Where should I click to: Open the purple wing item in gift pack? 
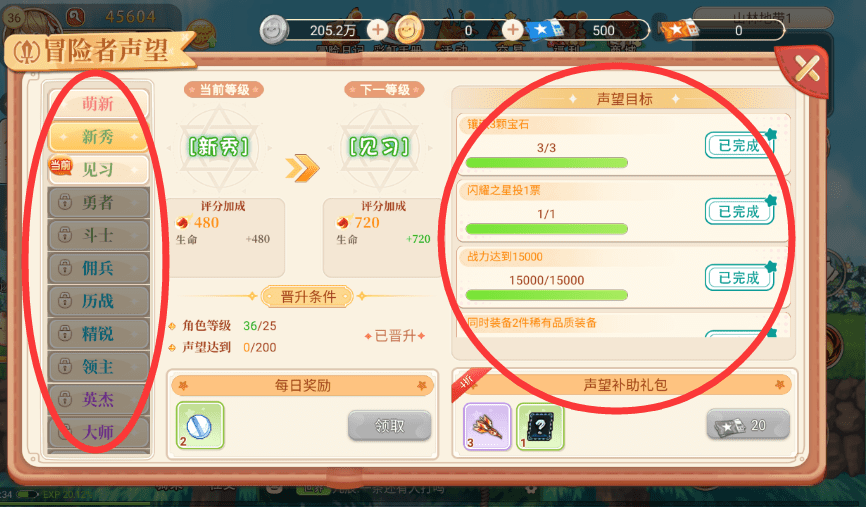pos(487,426)
